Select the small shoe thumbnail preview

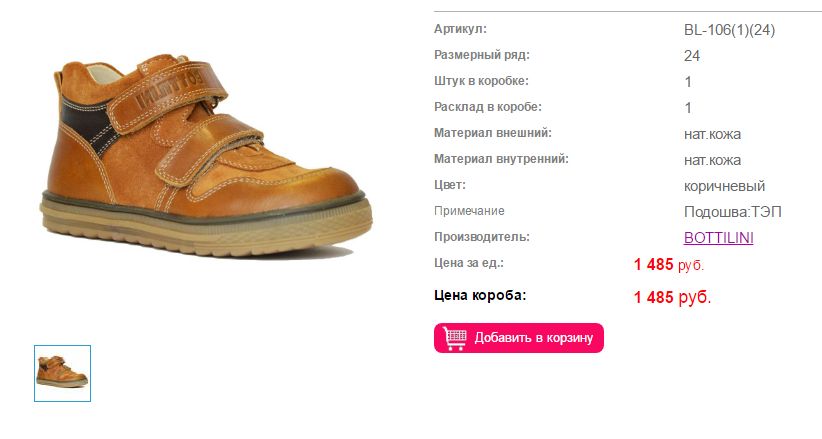pyautogui.click(x=62, y=373)
